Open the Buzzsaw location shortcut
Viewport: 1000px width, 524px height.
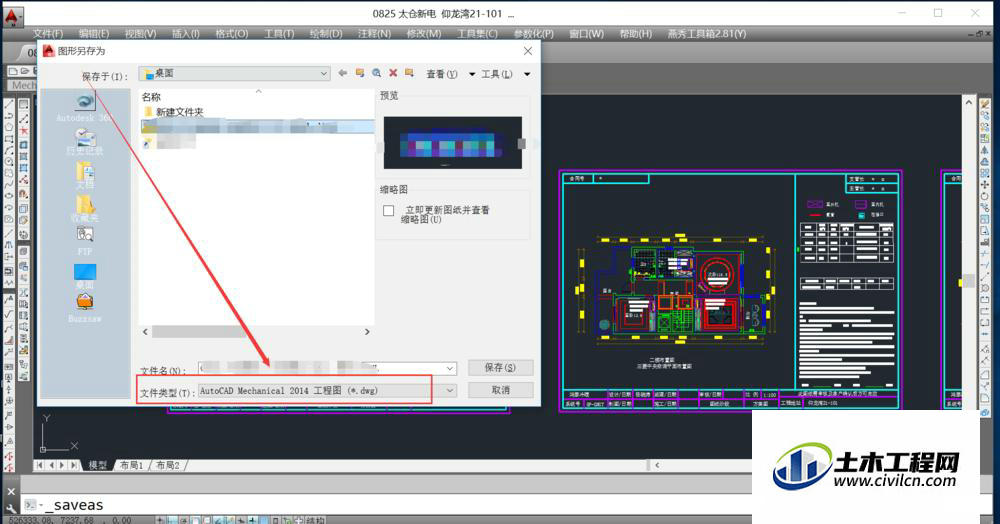[85, 309]
